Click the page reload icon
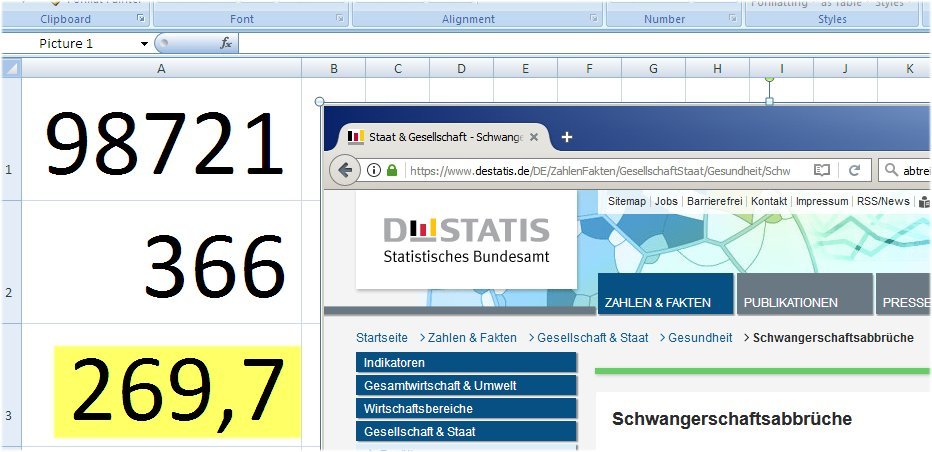This screenshot has width=932, height=452. coord(854,170)
